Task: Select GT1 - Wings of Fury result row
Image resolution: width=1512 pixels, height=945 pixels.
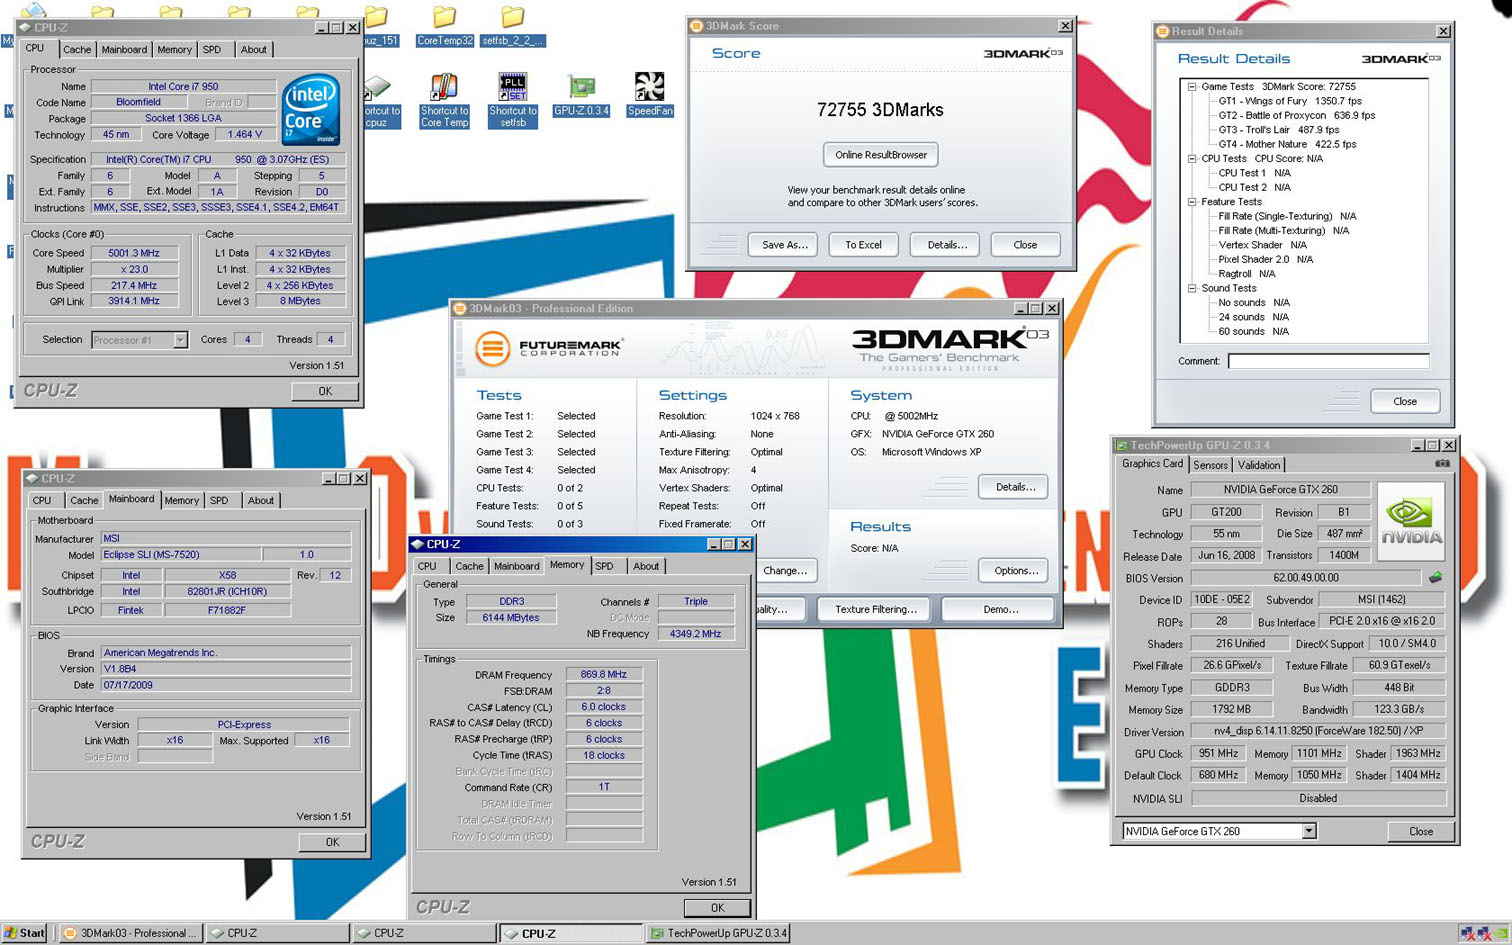Action: pyautogui.click(x=1290, y=101)
